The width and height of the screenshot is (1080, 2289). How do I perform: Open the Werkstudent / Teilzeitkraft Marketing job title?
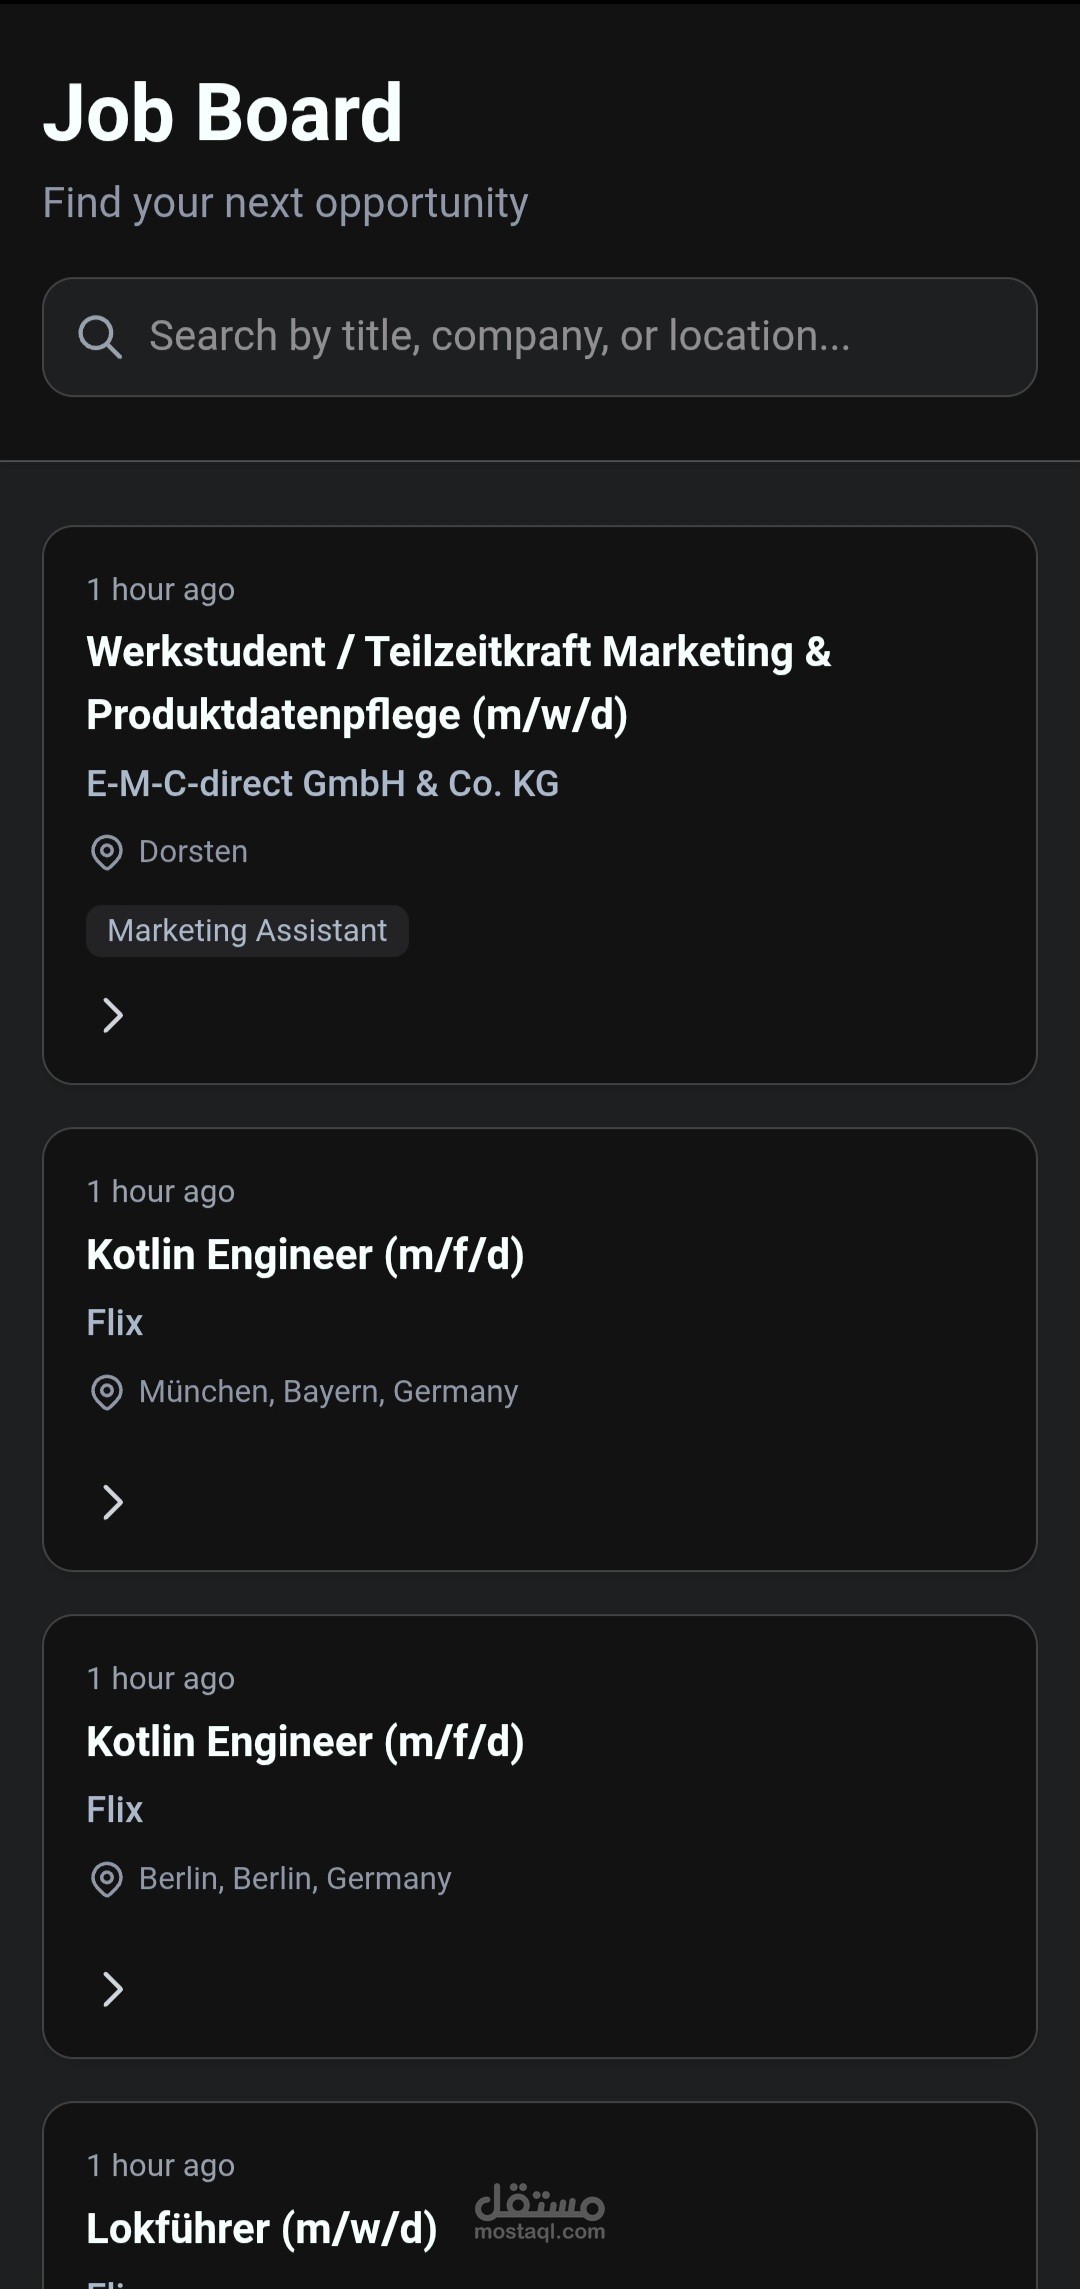click(x=458, y=683)
